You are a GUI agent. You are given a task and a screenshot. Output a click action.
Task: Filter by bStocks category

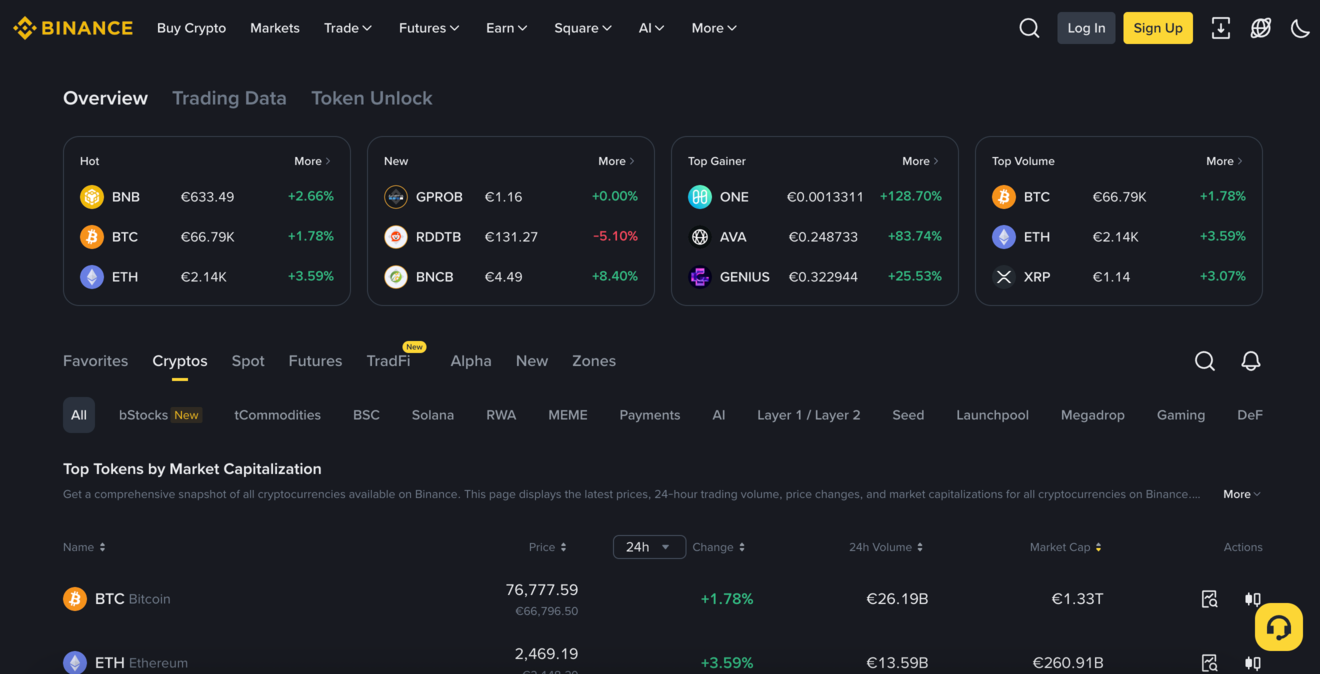160,415
